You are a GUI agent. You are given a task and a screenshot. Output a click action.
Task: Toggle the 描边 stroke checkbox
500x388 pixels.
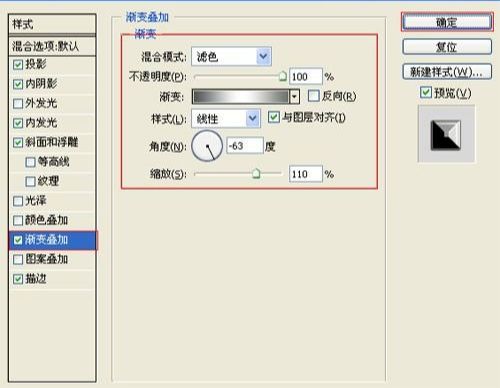click(x=18, y=279)
